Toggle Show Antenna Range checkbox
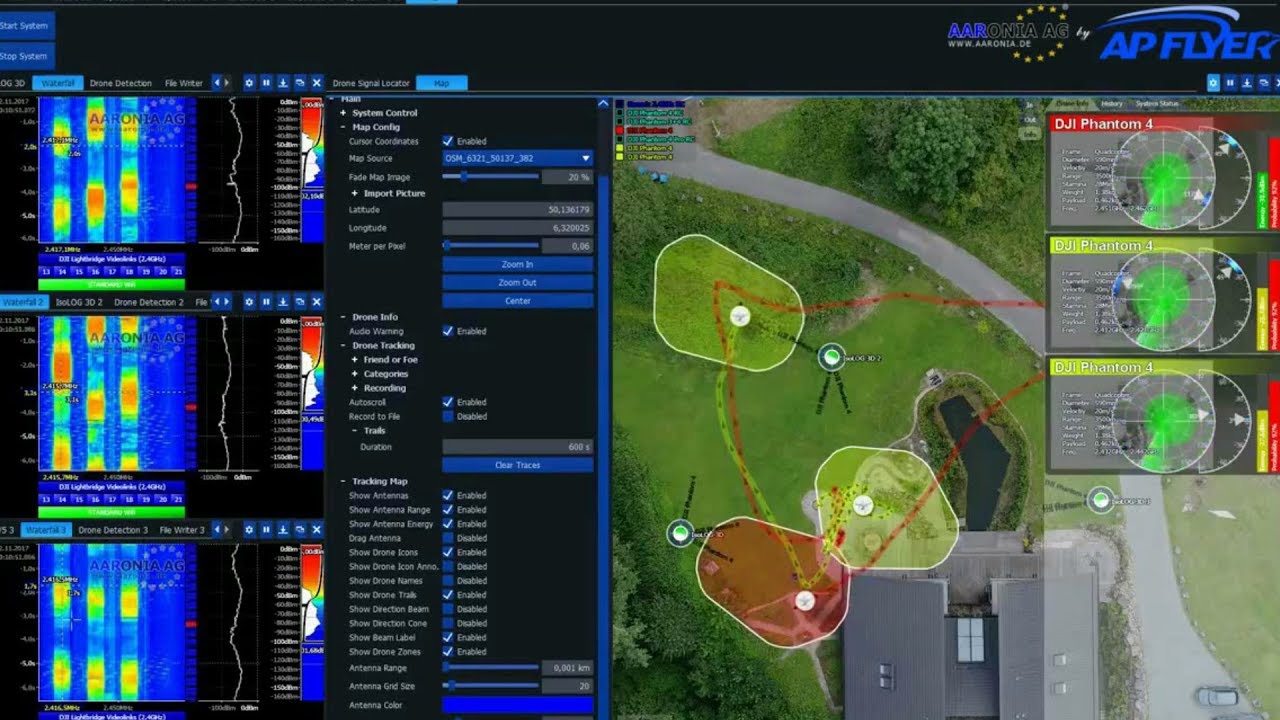 (448, 510)
